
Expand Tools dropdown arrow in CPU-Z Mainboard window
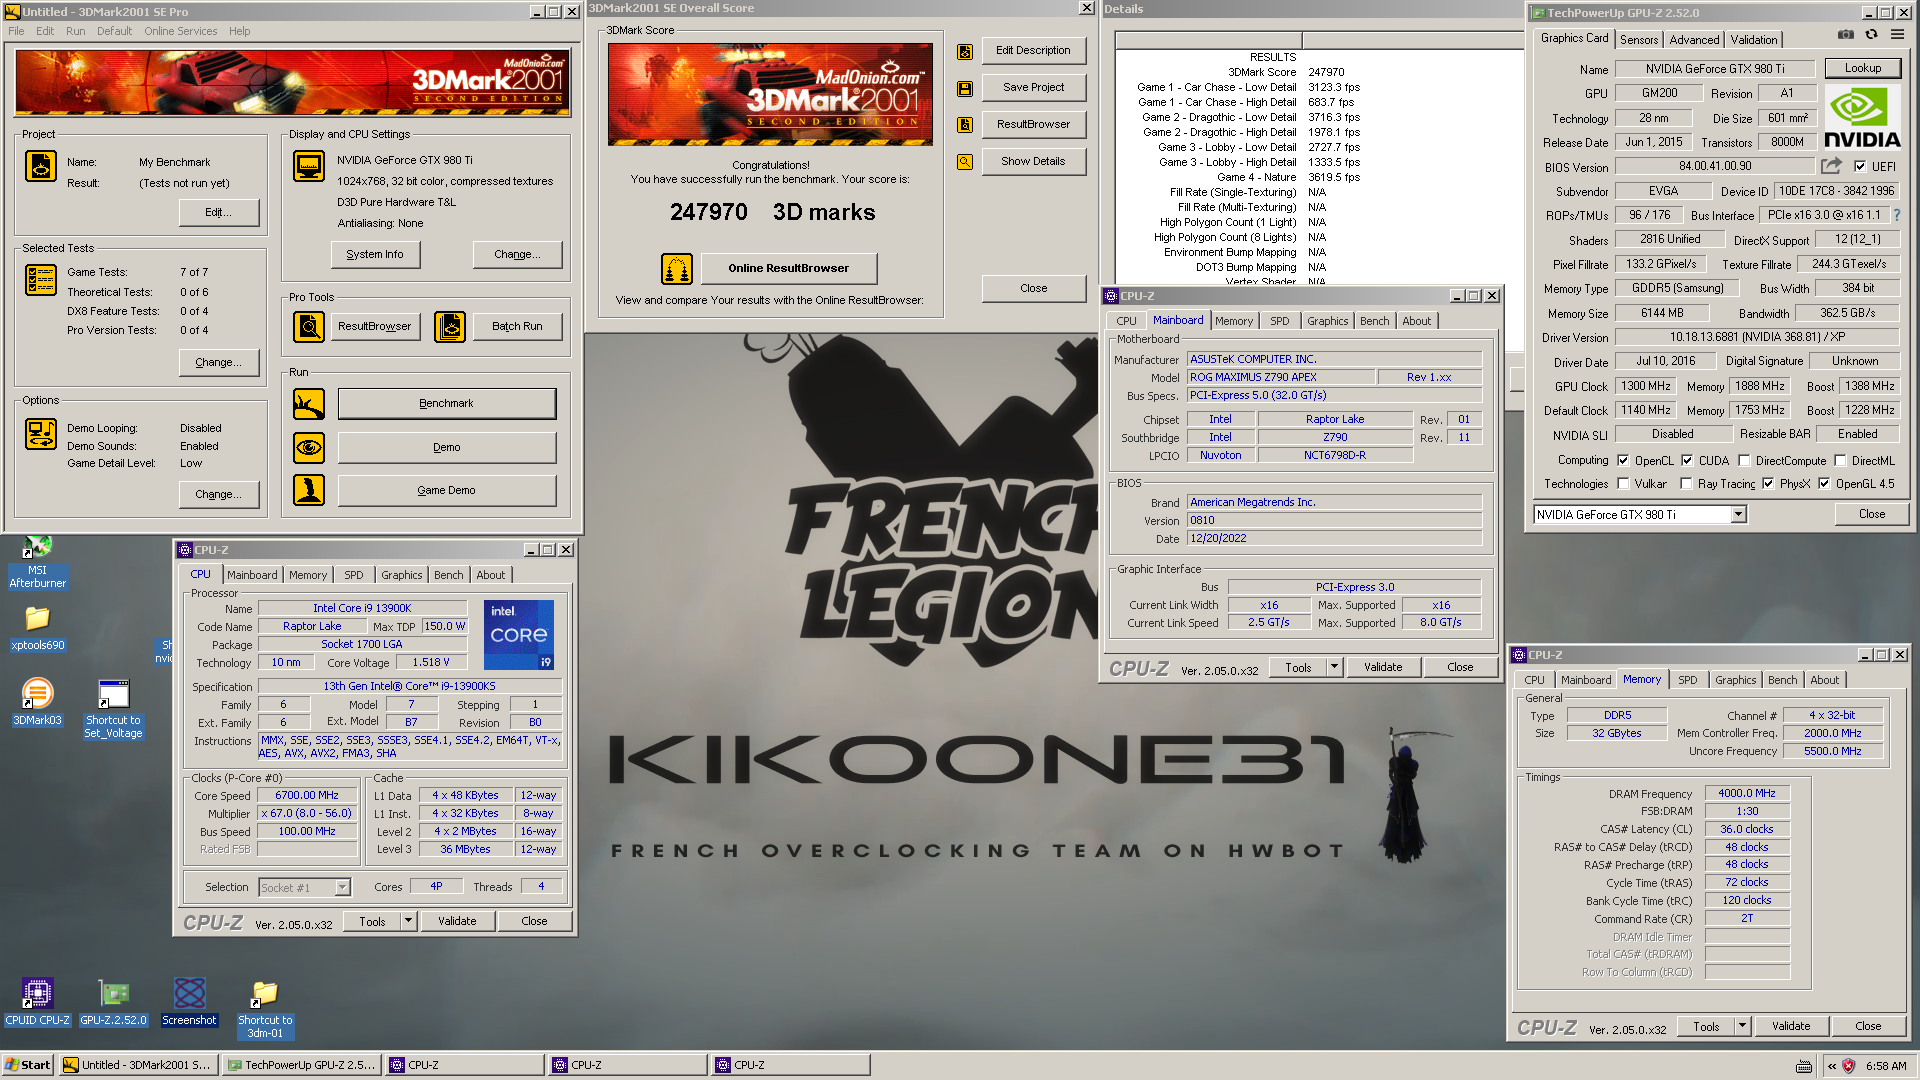[1334, 667]
